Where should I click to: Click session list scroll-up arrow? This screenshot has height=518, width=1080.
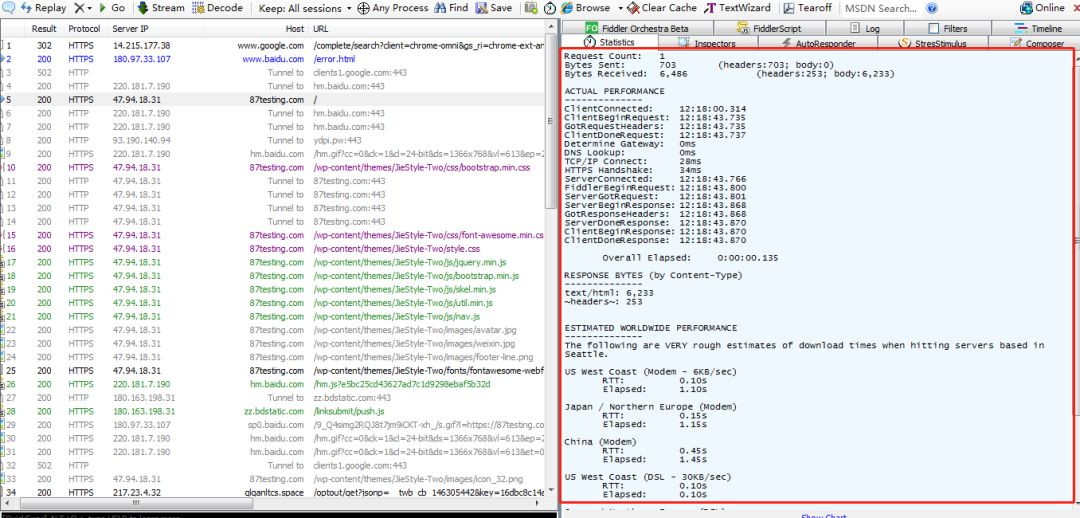[x=550, y=28]
